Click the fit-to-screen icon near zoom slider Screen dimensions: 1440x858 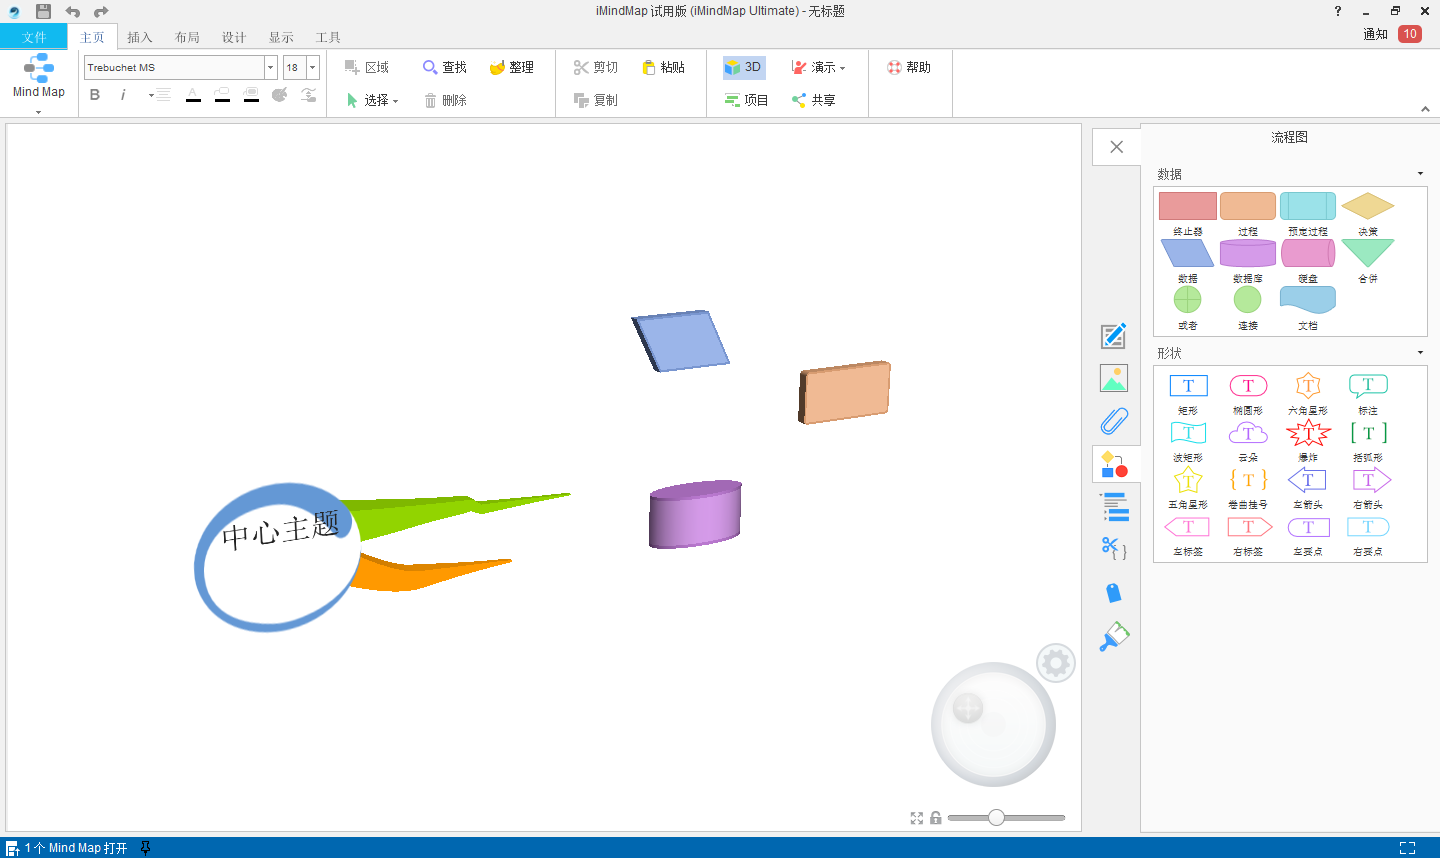pos(917,818)
